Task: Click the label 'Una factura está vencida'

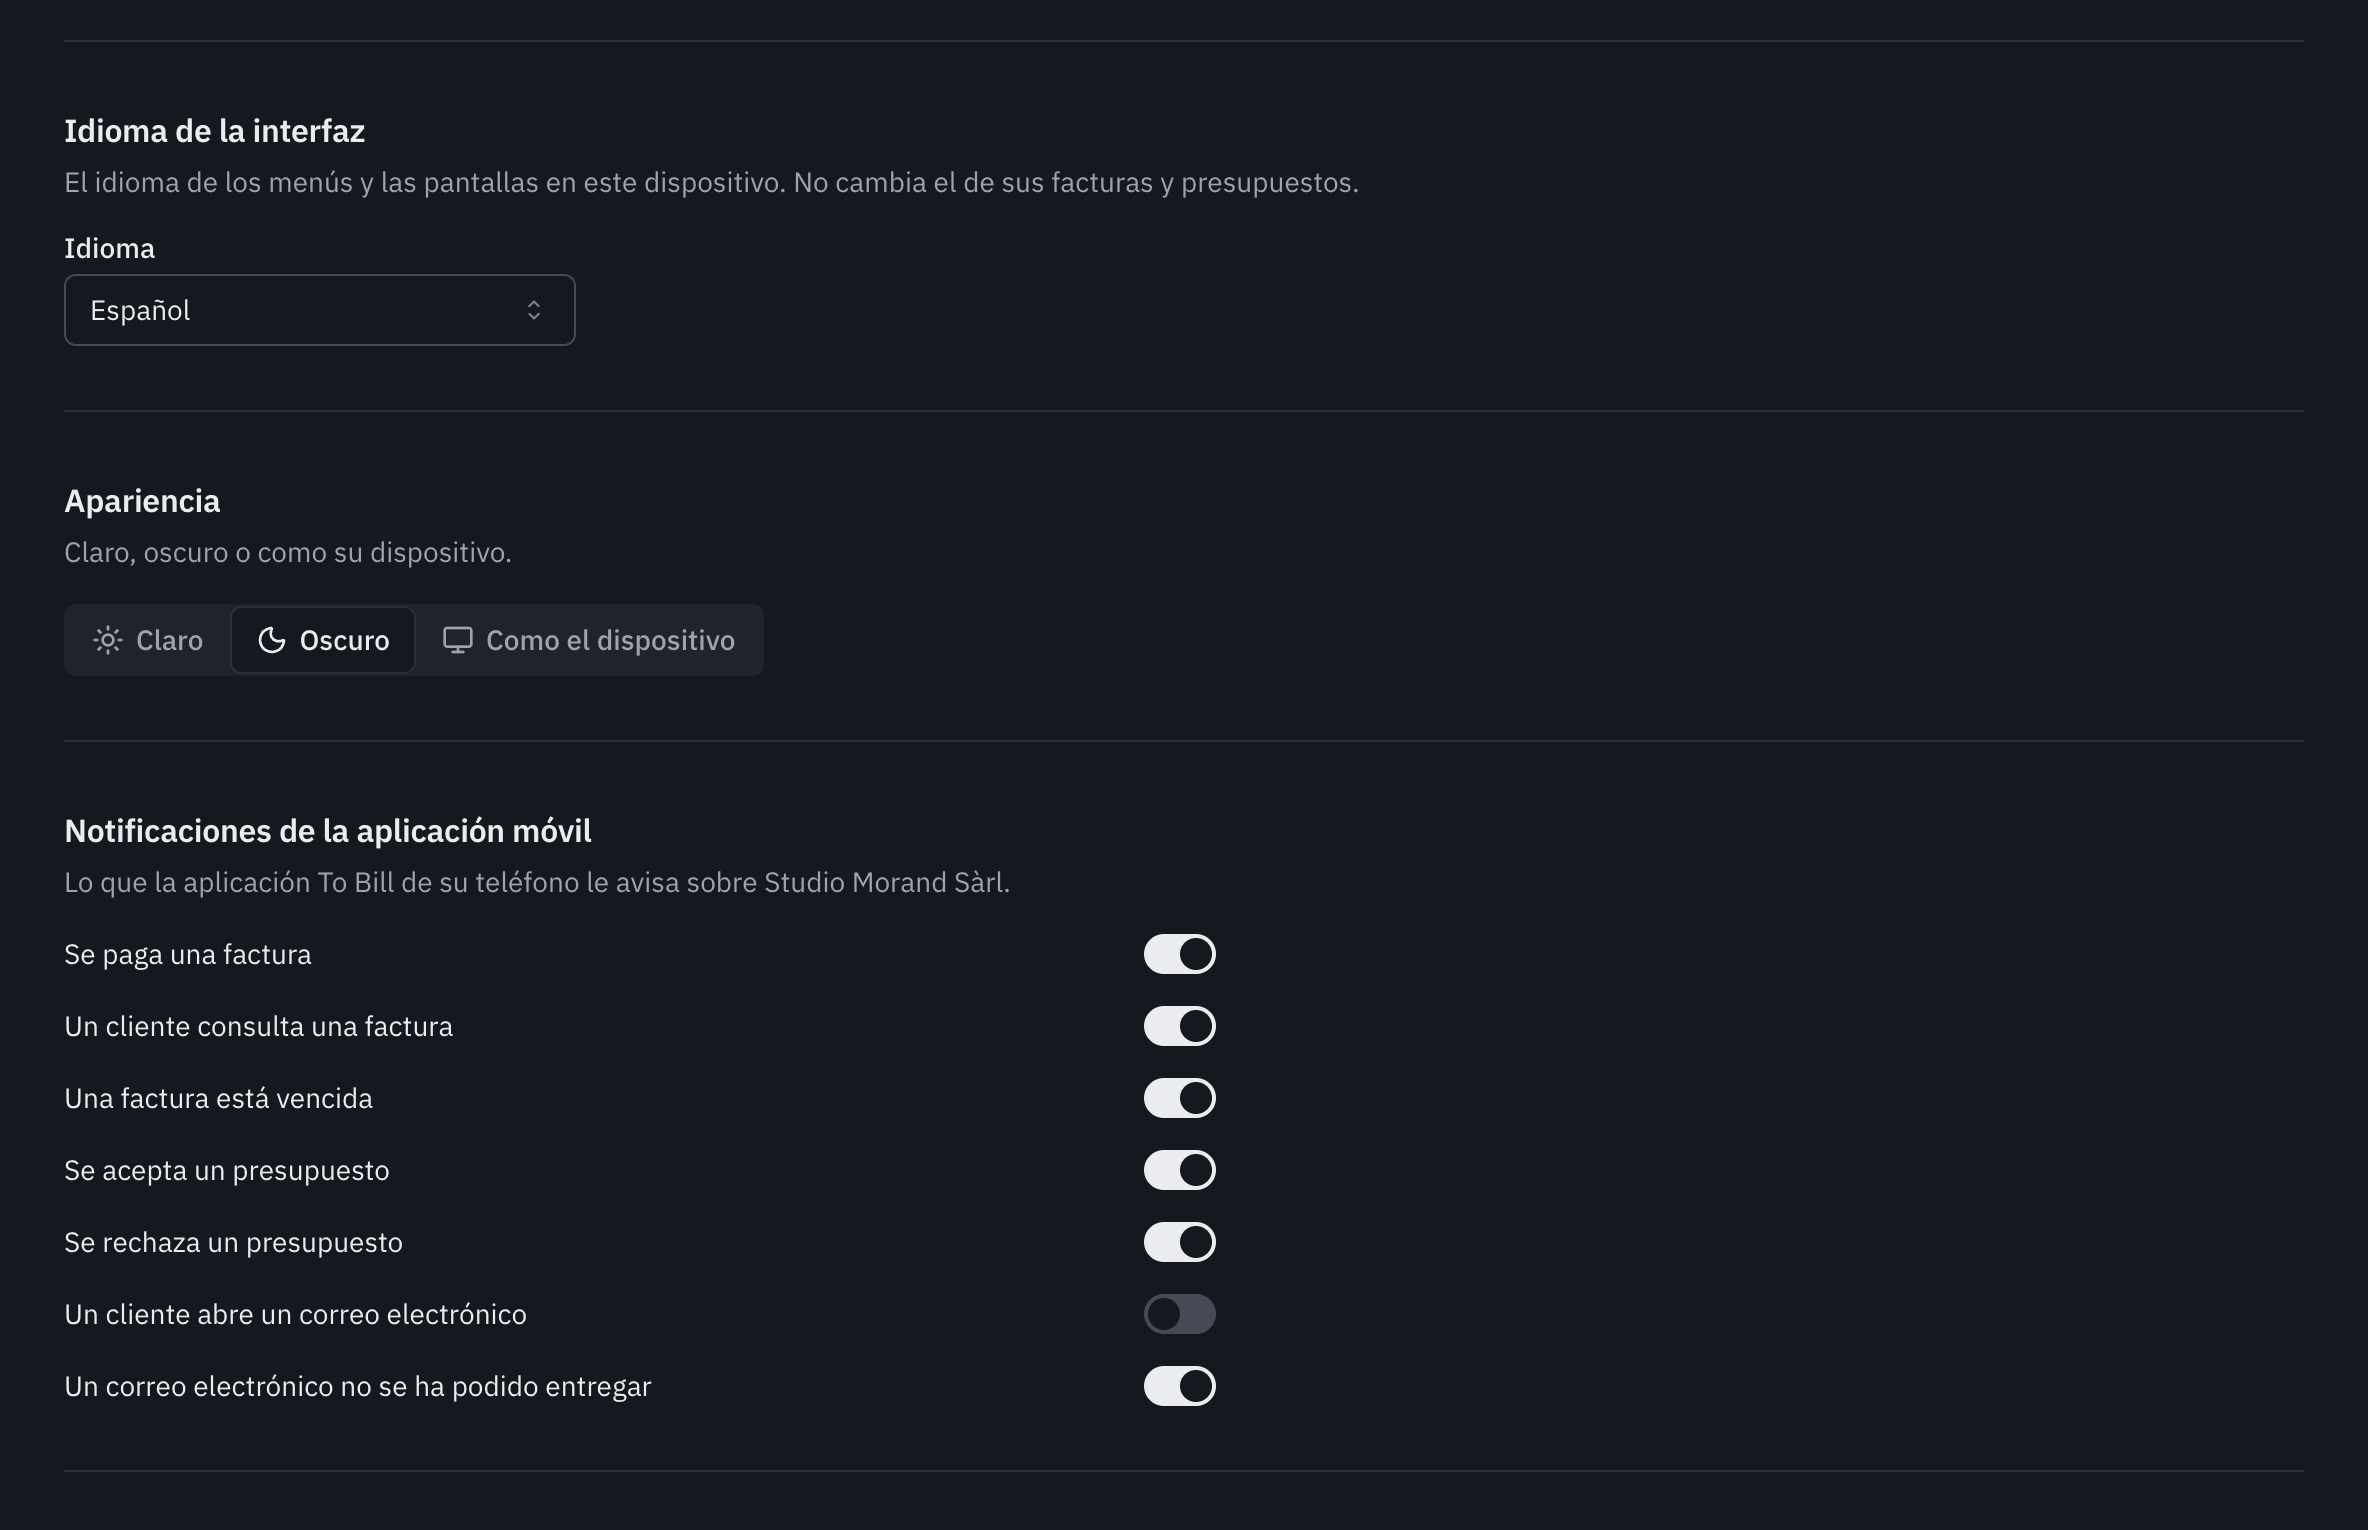Action: point(218,1098)
